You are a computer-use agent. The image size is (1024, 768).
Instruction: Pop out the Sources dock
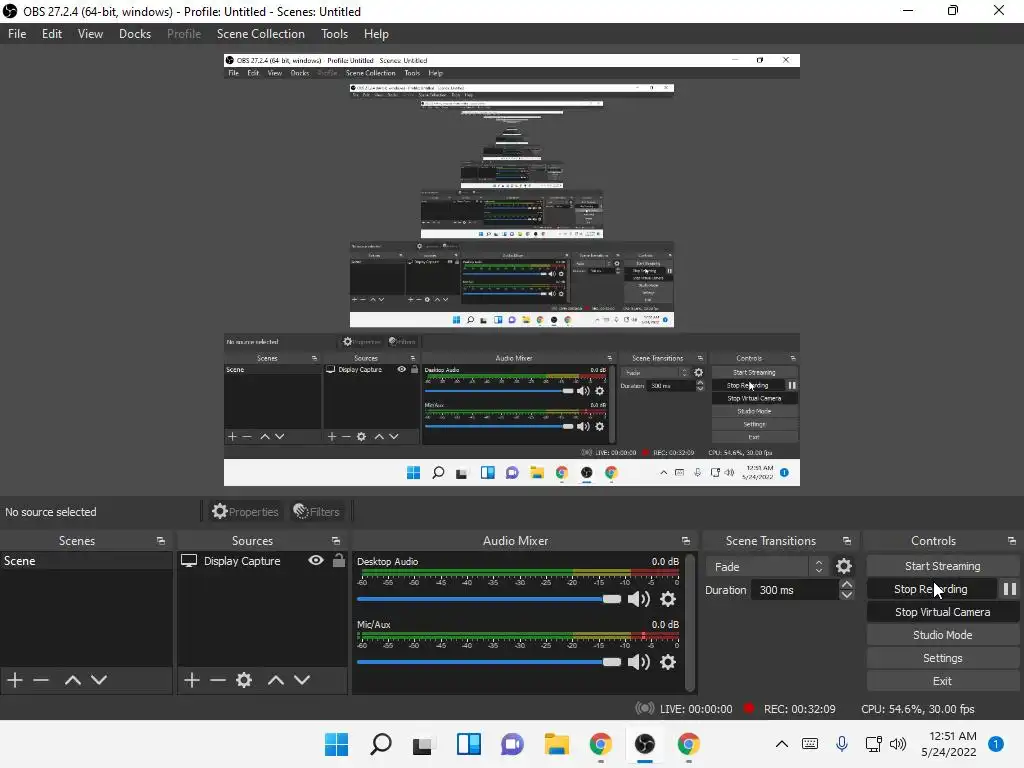click(336, 541)
